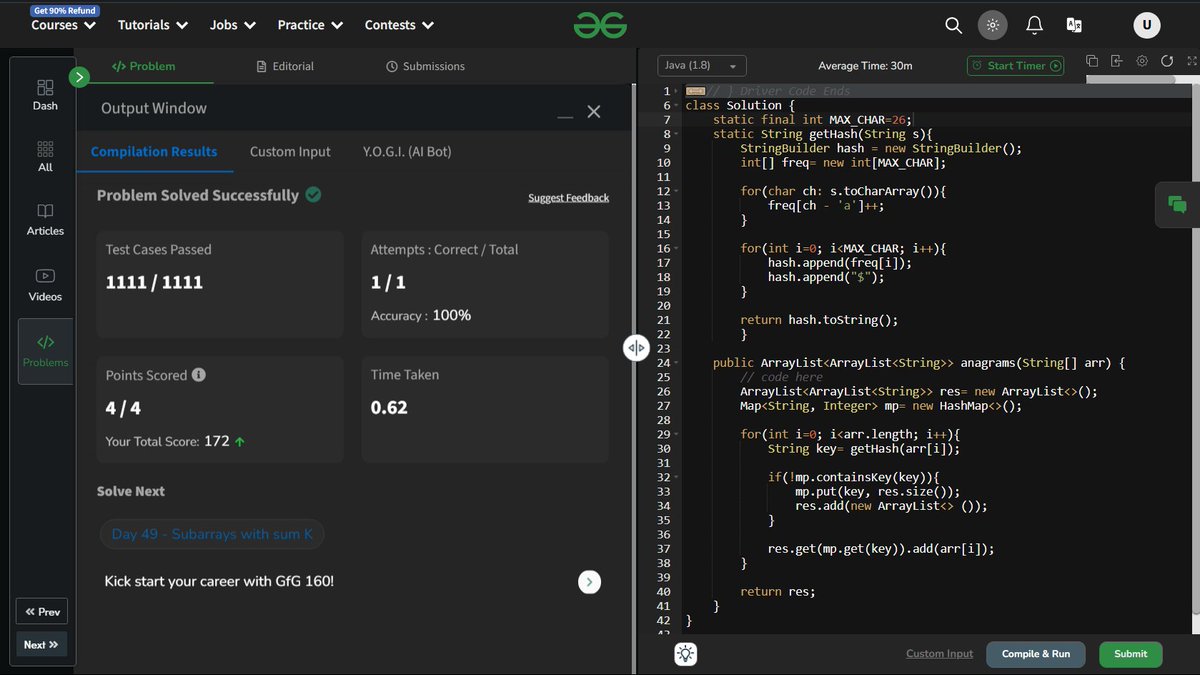1200x675 pixels.
Task: Click the editor settings gear icon
Action: (x=1142, y=61)
